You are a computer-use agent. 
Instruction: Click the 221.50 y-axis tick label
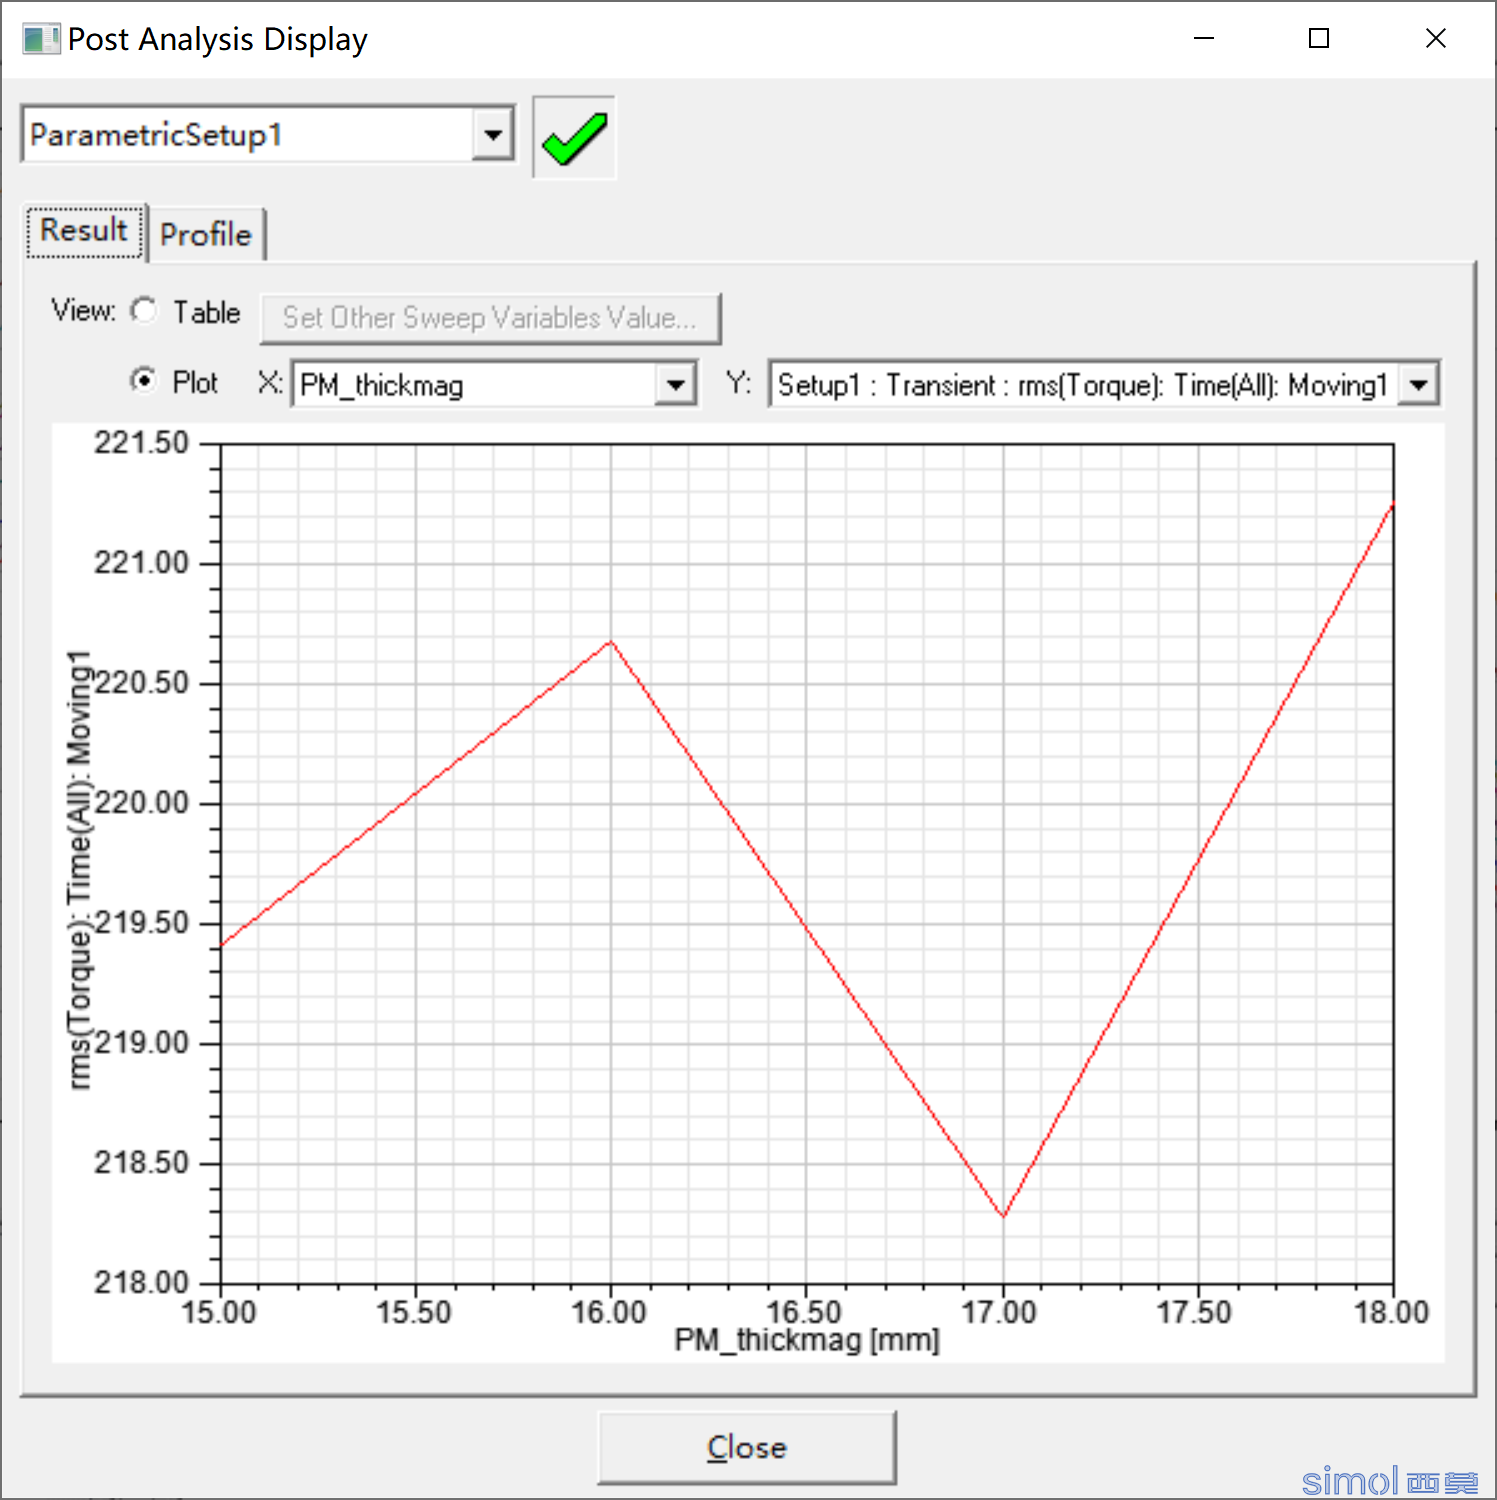[x=141, y=443]
